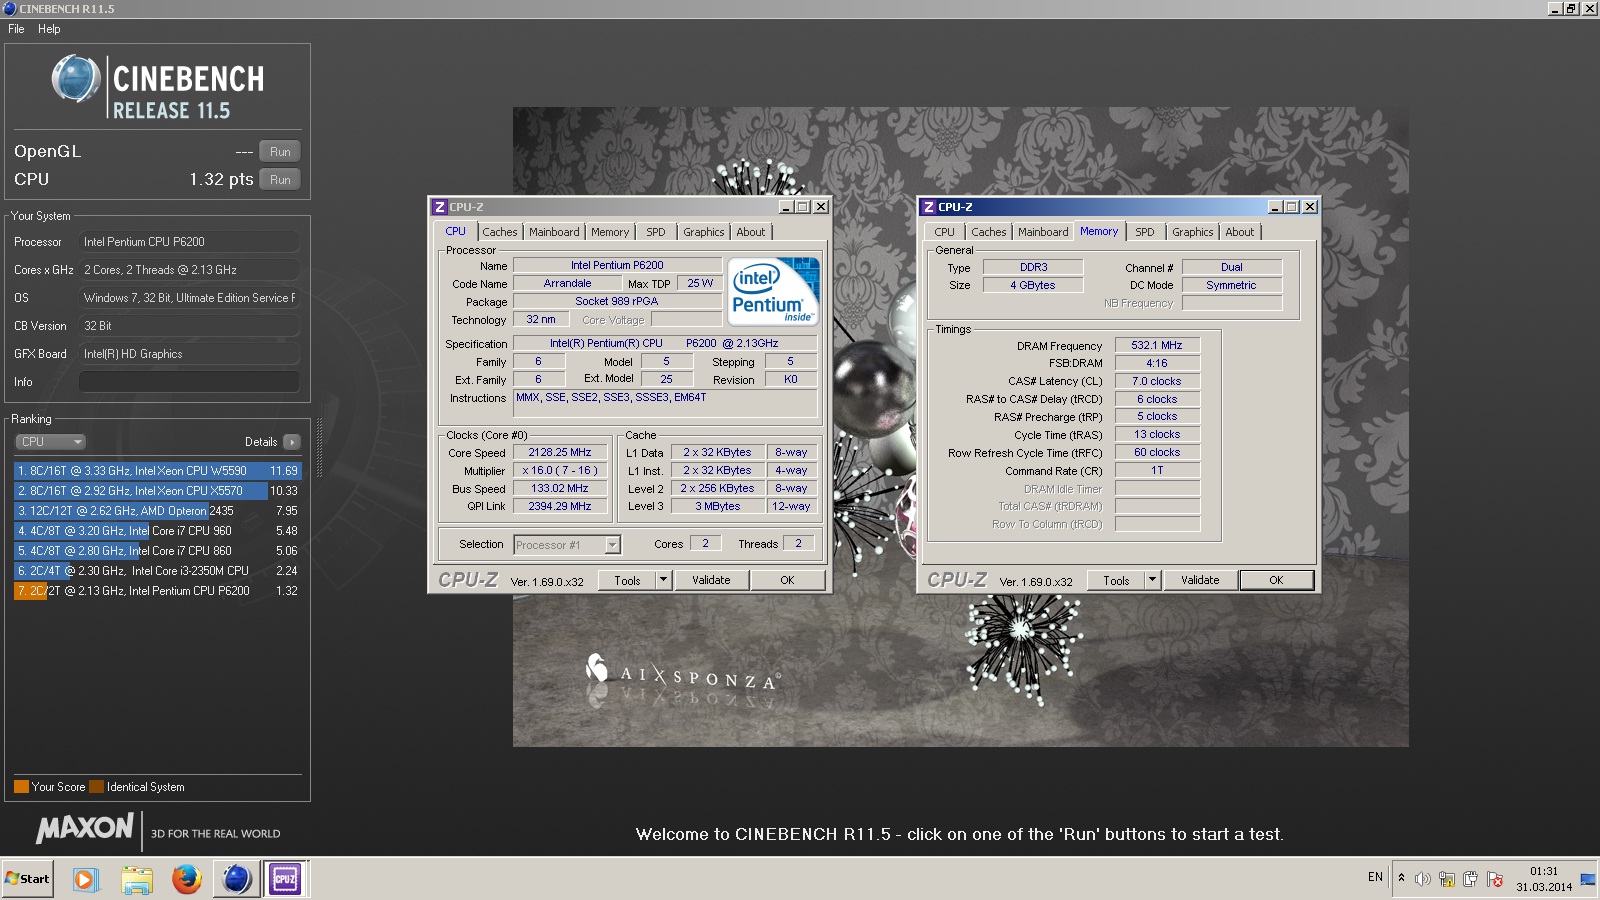
Task: Click DRAM Frequency value 532.1 MHz
Action: [x=1157, y=346]
